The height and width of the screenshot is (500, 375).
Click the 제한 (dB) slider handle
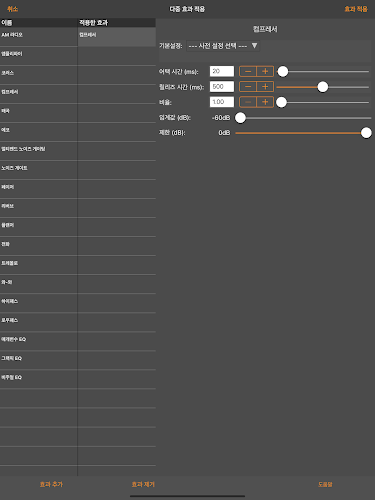click(x=366, y=133)
